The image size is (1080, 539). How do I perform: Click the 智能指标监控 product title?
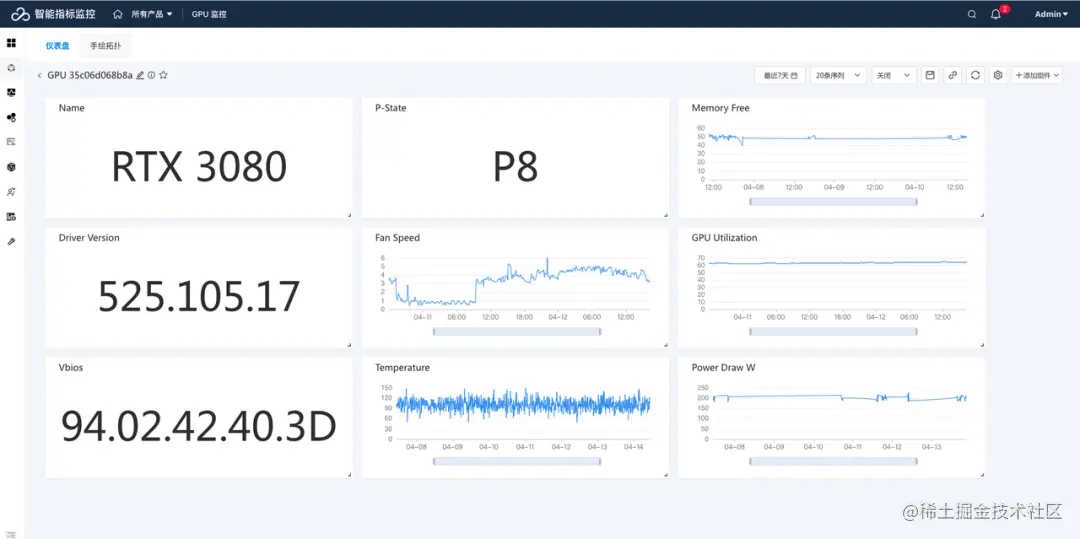pyautogui.click(x=65, y=14)
